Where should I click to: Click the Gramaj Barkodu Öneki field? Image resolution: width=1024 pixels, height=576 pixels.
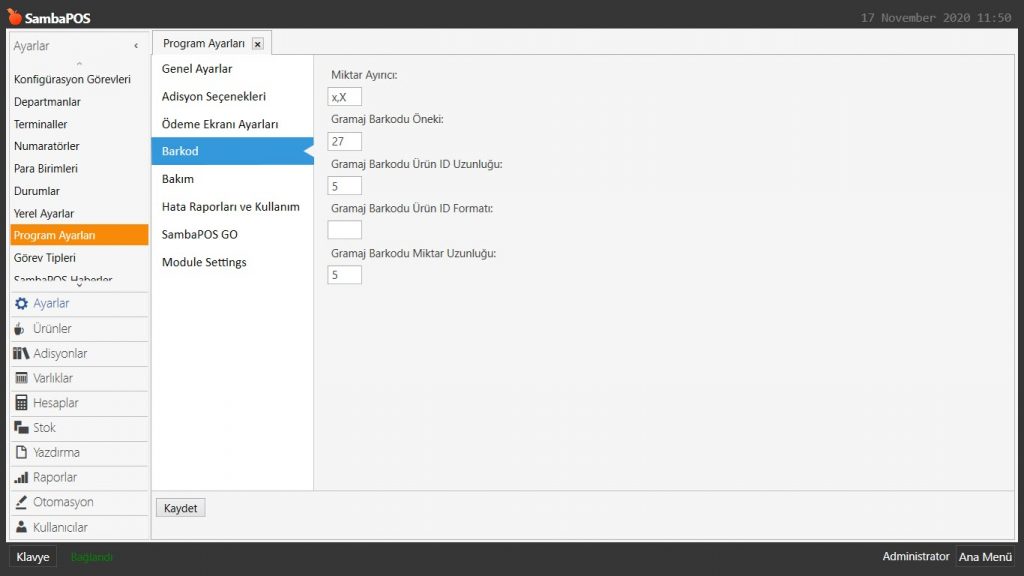(x=344, y=141)
